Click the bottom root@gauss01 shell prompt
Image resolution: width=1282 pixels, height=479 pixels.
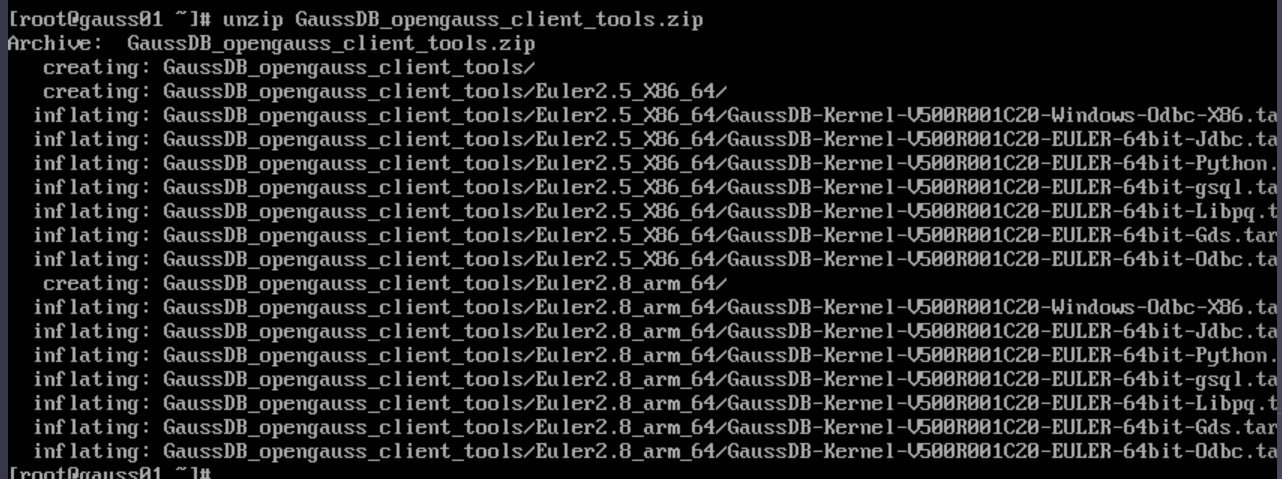pyautogui.click(x=108, y=472)
